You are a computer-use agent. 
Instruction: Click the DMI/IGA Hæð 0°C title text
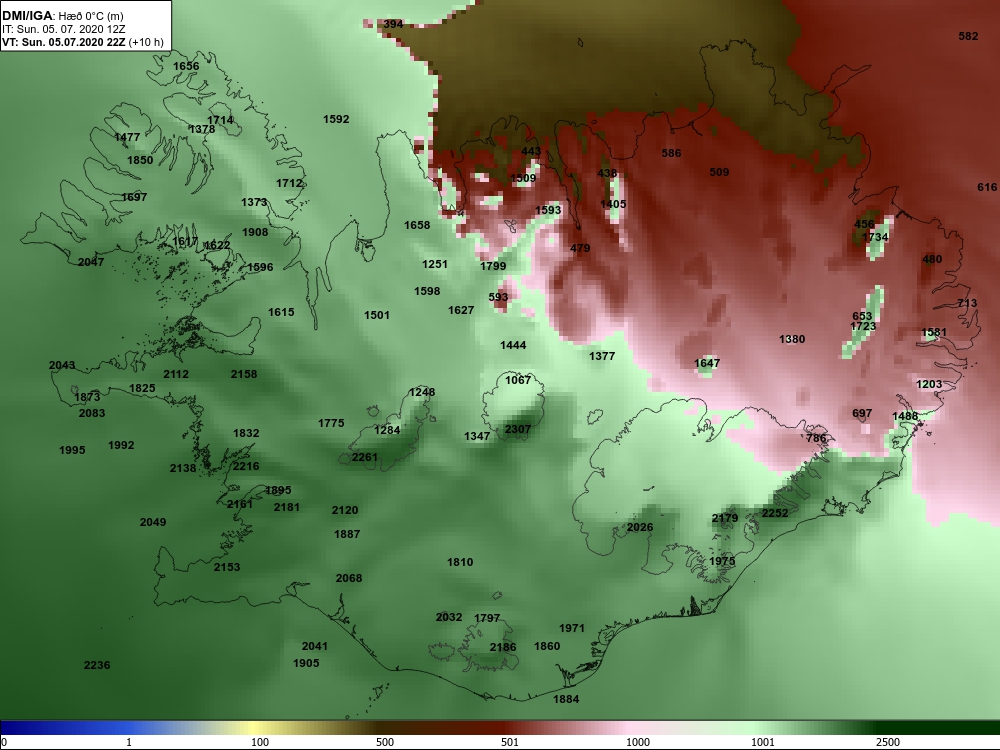63,15
